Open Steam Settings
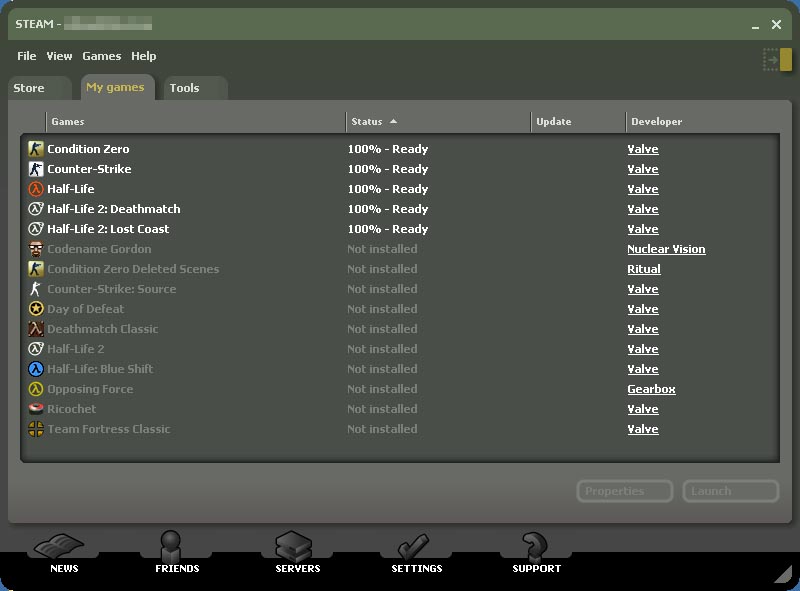The image size is (800, 591). click(416, 554)
